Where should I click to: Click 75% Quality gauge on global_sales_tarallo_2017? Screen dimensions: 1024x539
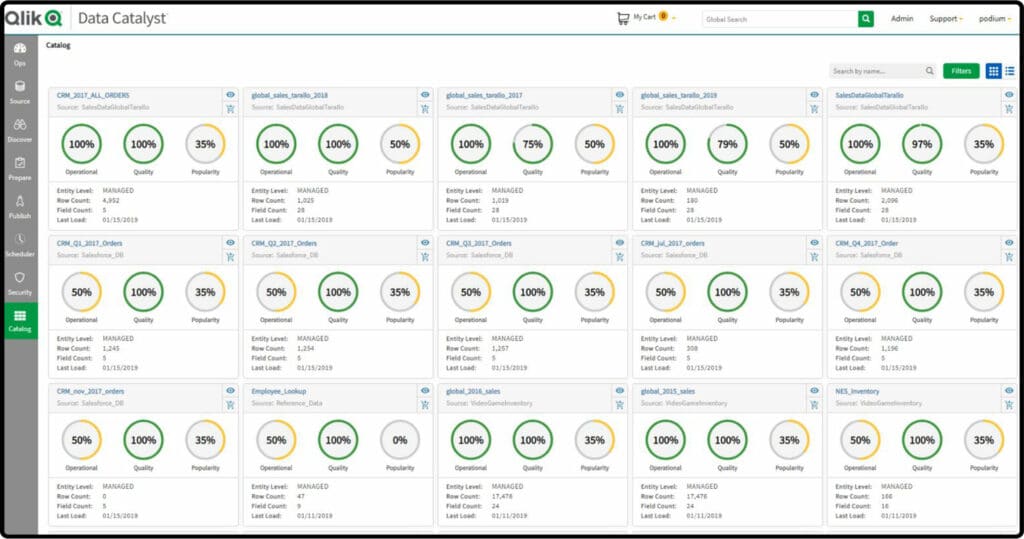[x=532, y=144]
